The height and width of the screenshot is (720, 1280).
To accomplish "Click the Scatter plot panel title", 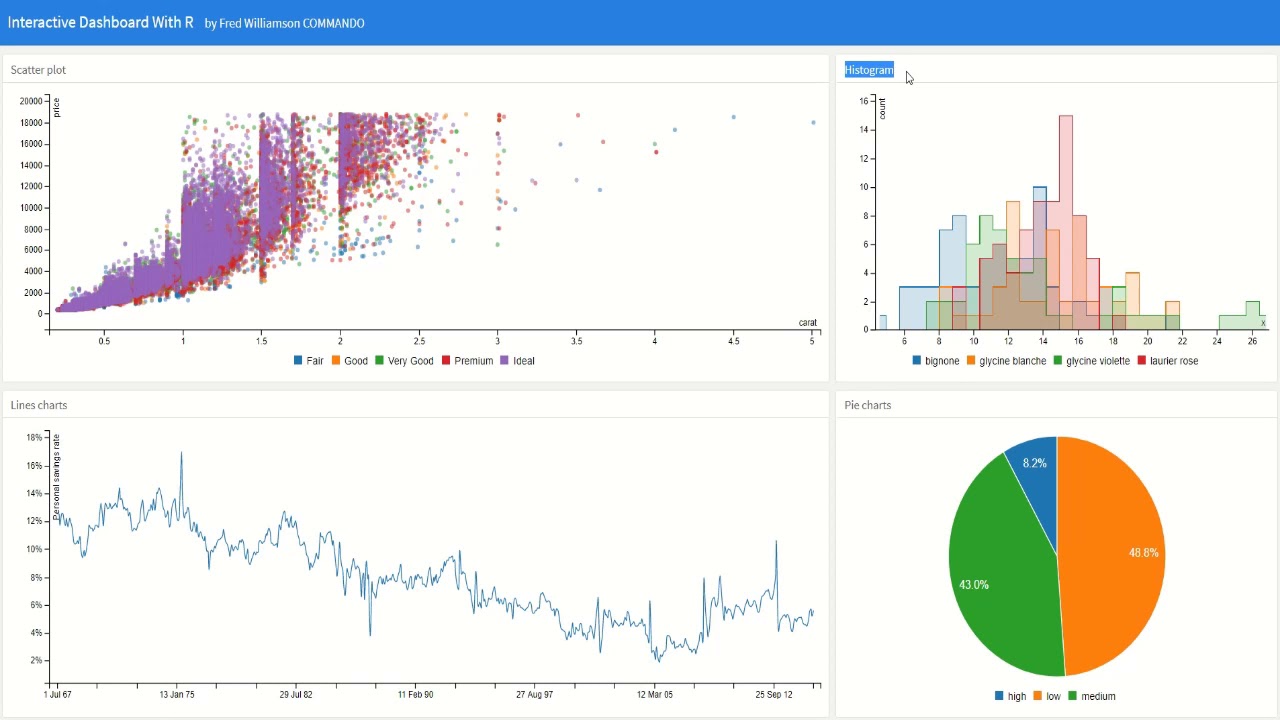I will point(39,70).
